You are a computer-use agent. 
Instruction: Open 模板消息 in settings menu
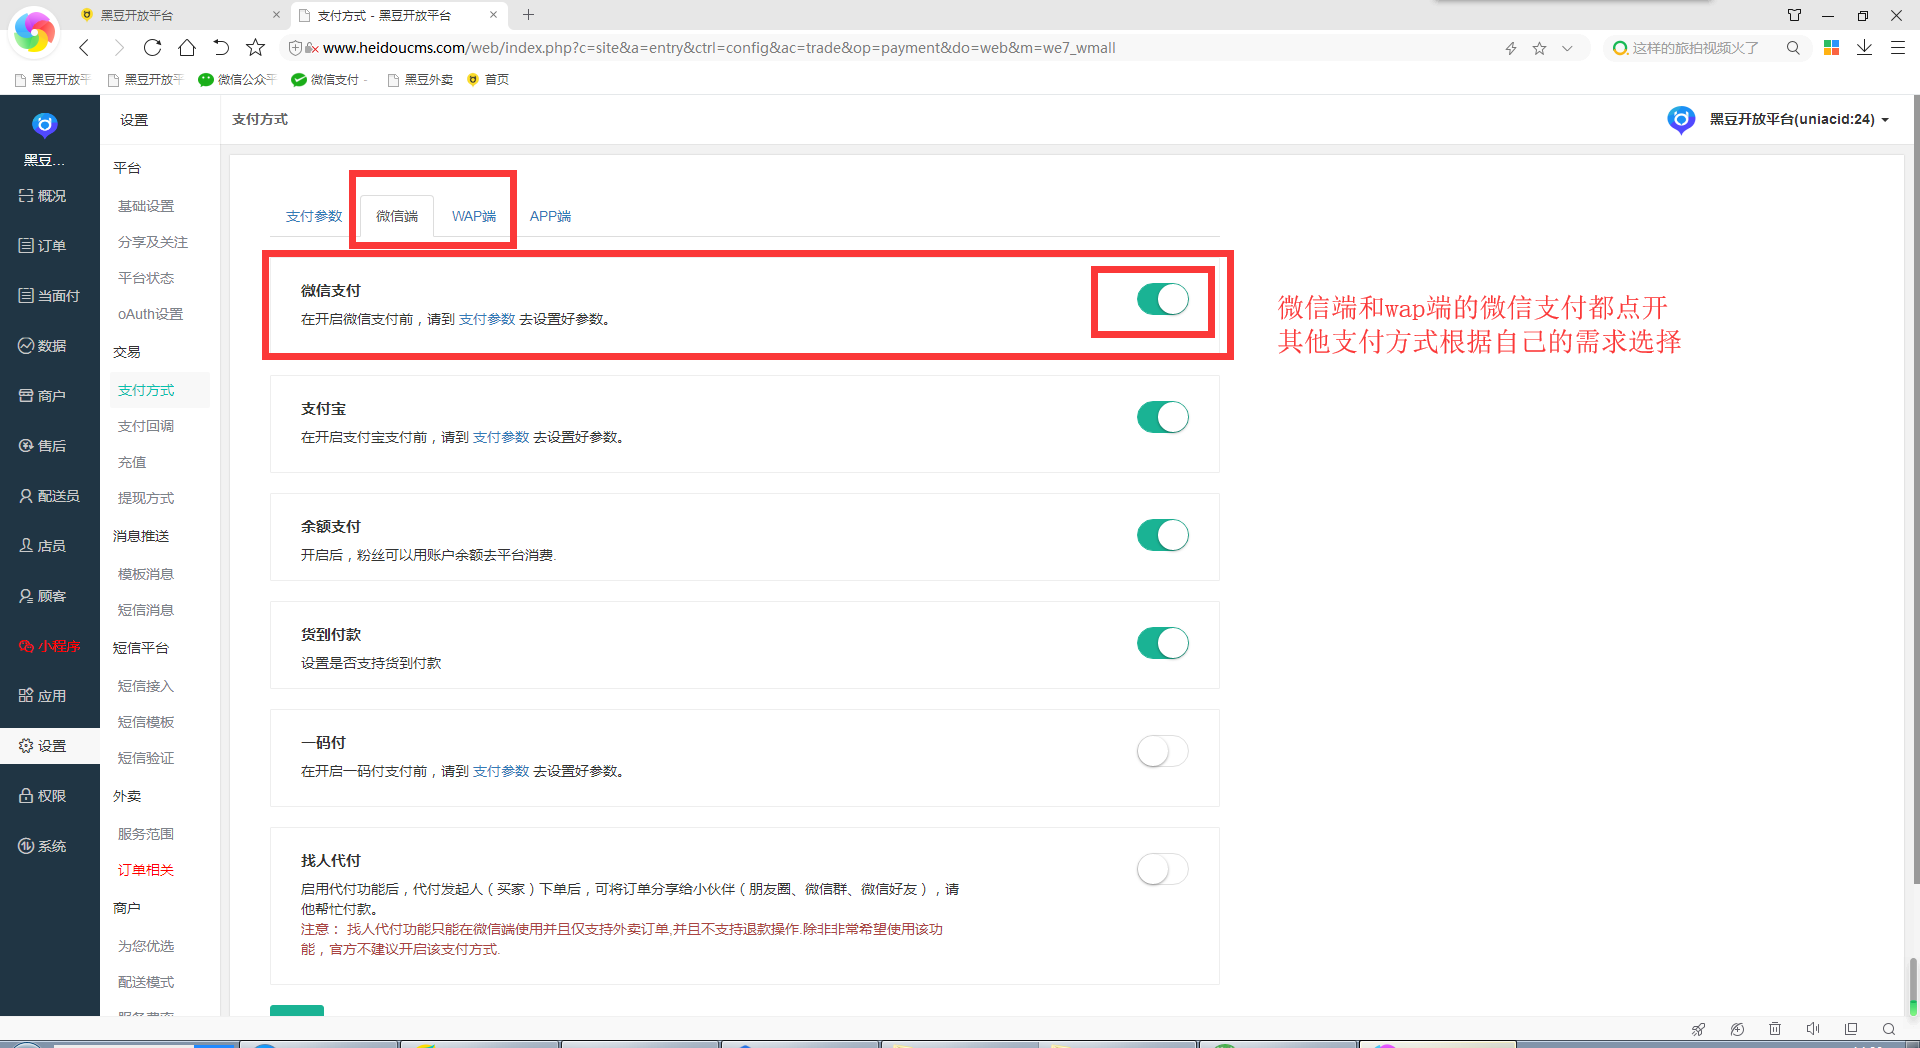[x=146, y=574]
